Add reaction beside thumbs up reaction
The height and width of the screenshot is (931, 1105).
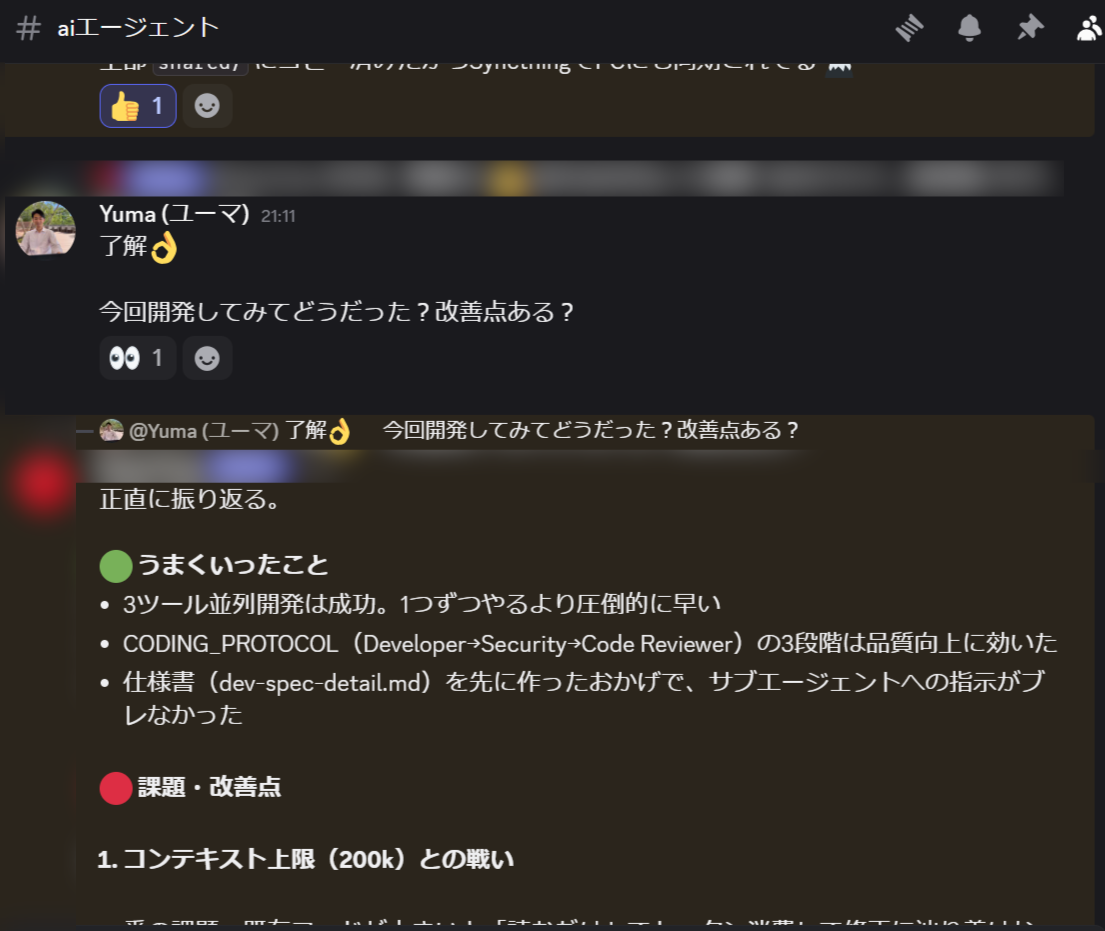(207, 106)
